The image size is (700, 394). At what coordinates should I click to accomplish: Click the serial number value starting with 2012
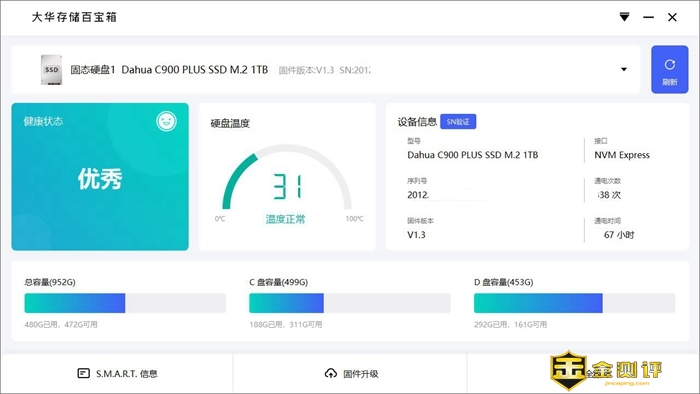(418, 195)
